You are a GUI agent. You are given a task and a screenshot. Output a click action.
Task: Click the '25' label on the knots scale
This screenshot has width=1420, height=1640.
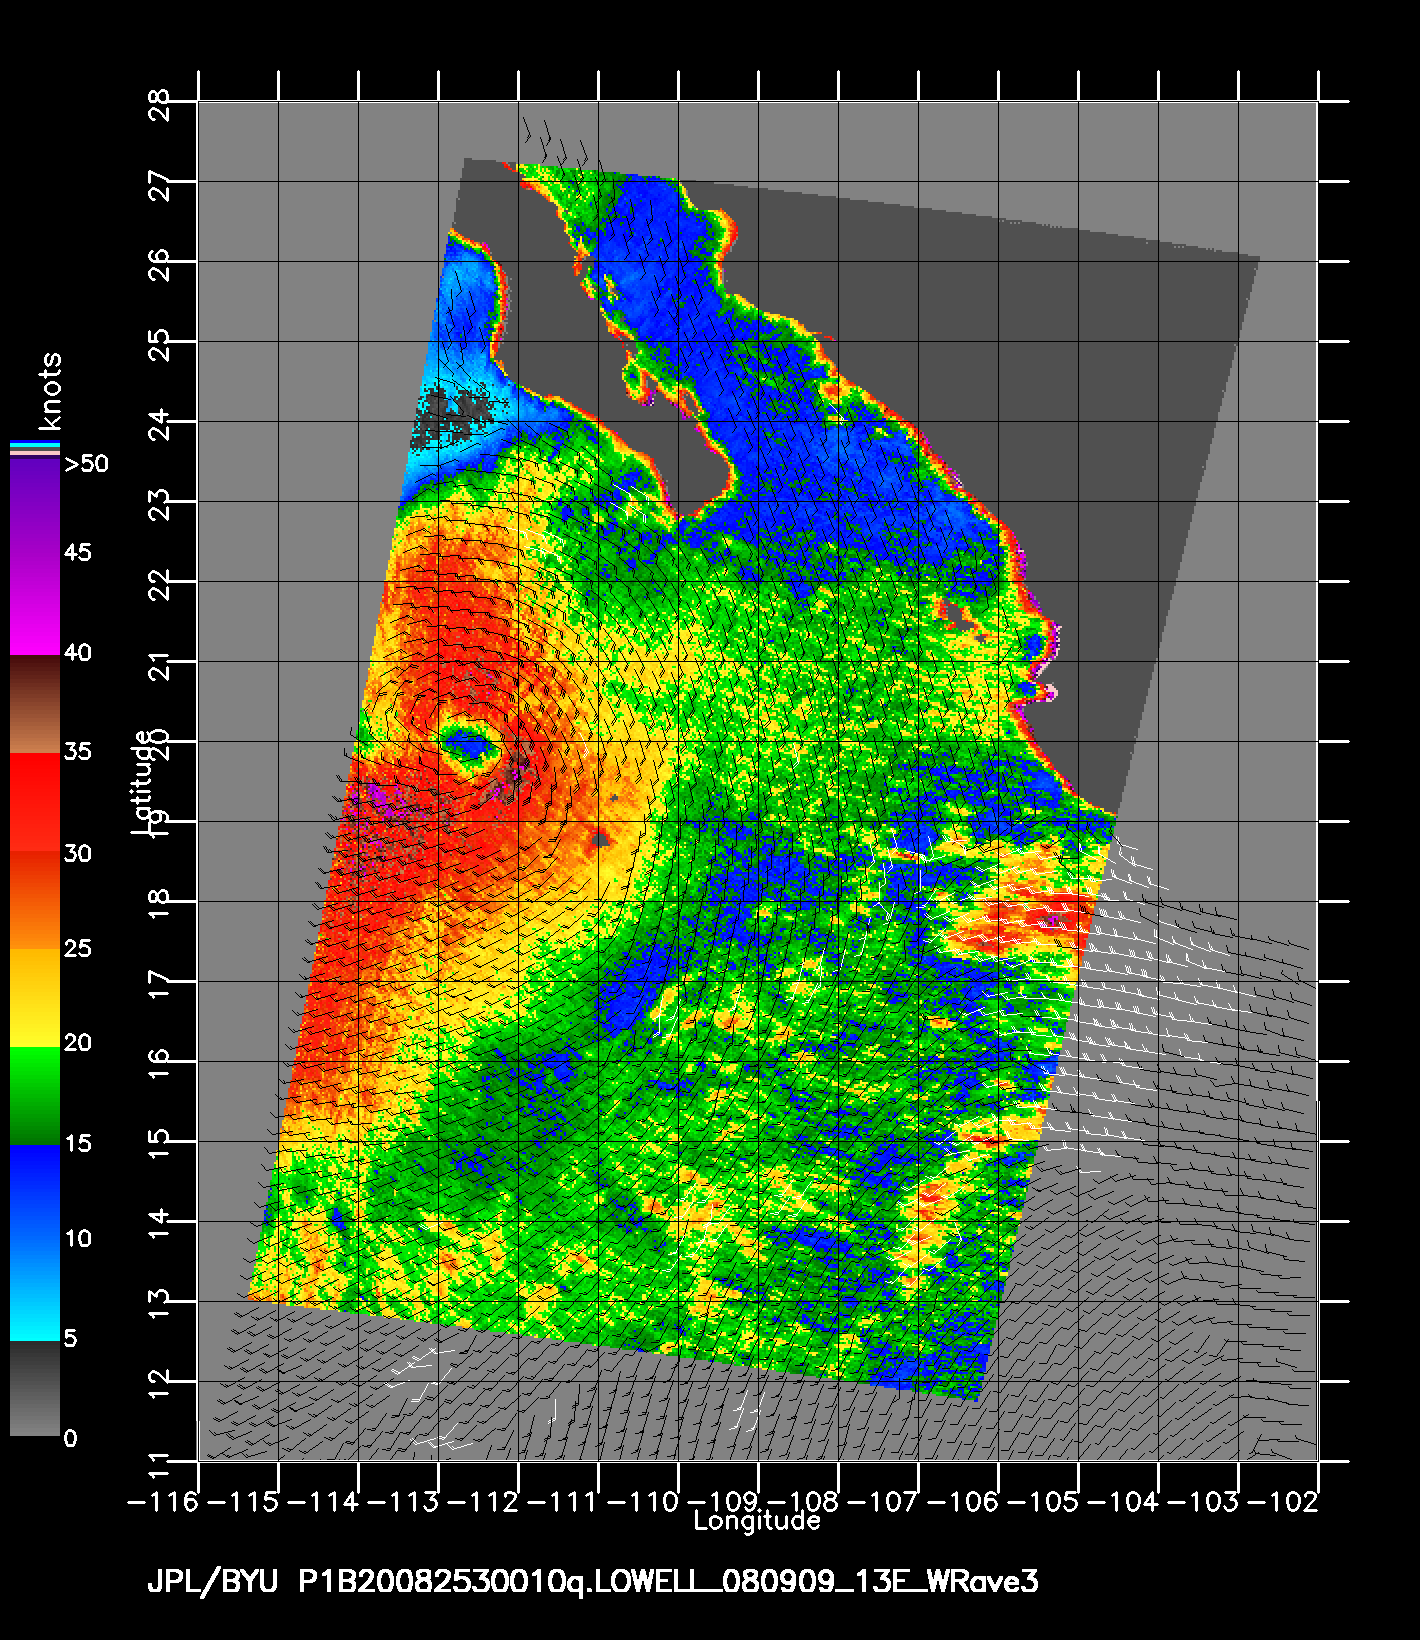(x=78, y=948)
